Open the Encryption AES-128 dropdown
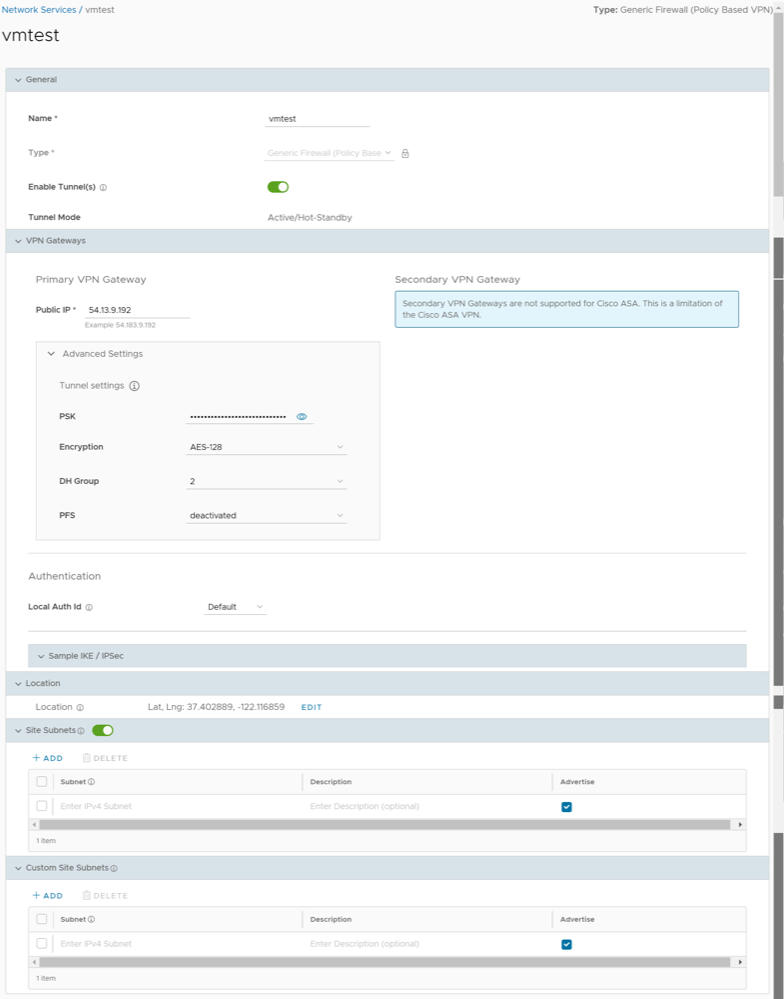This screenshot has width=784, height=999. (267, 447)
